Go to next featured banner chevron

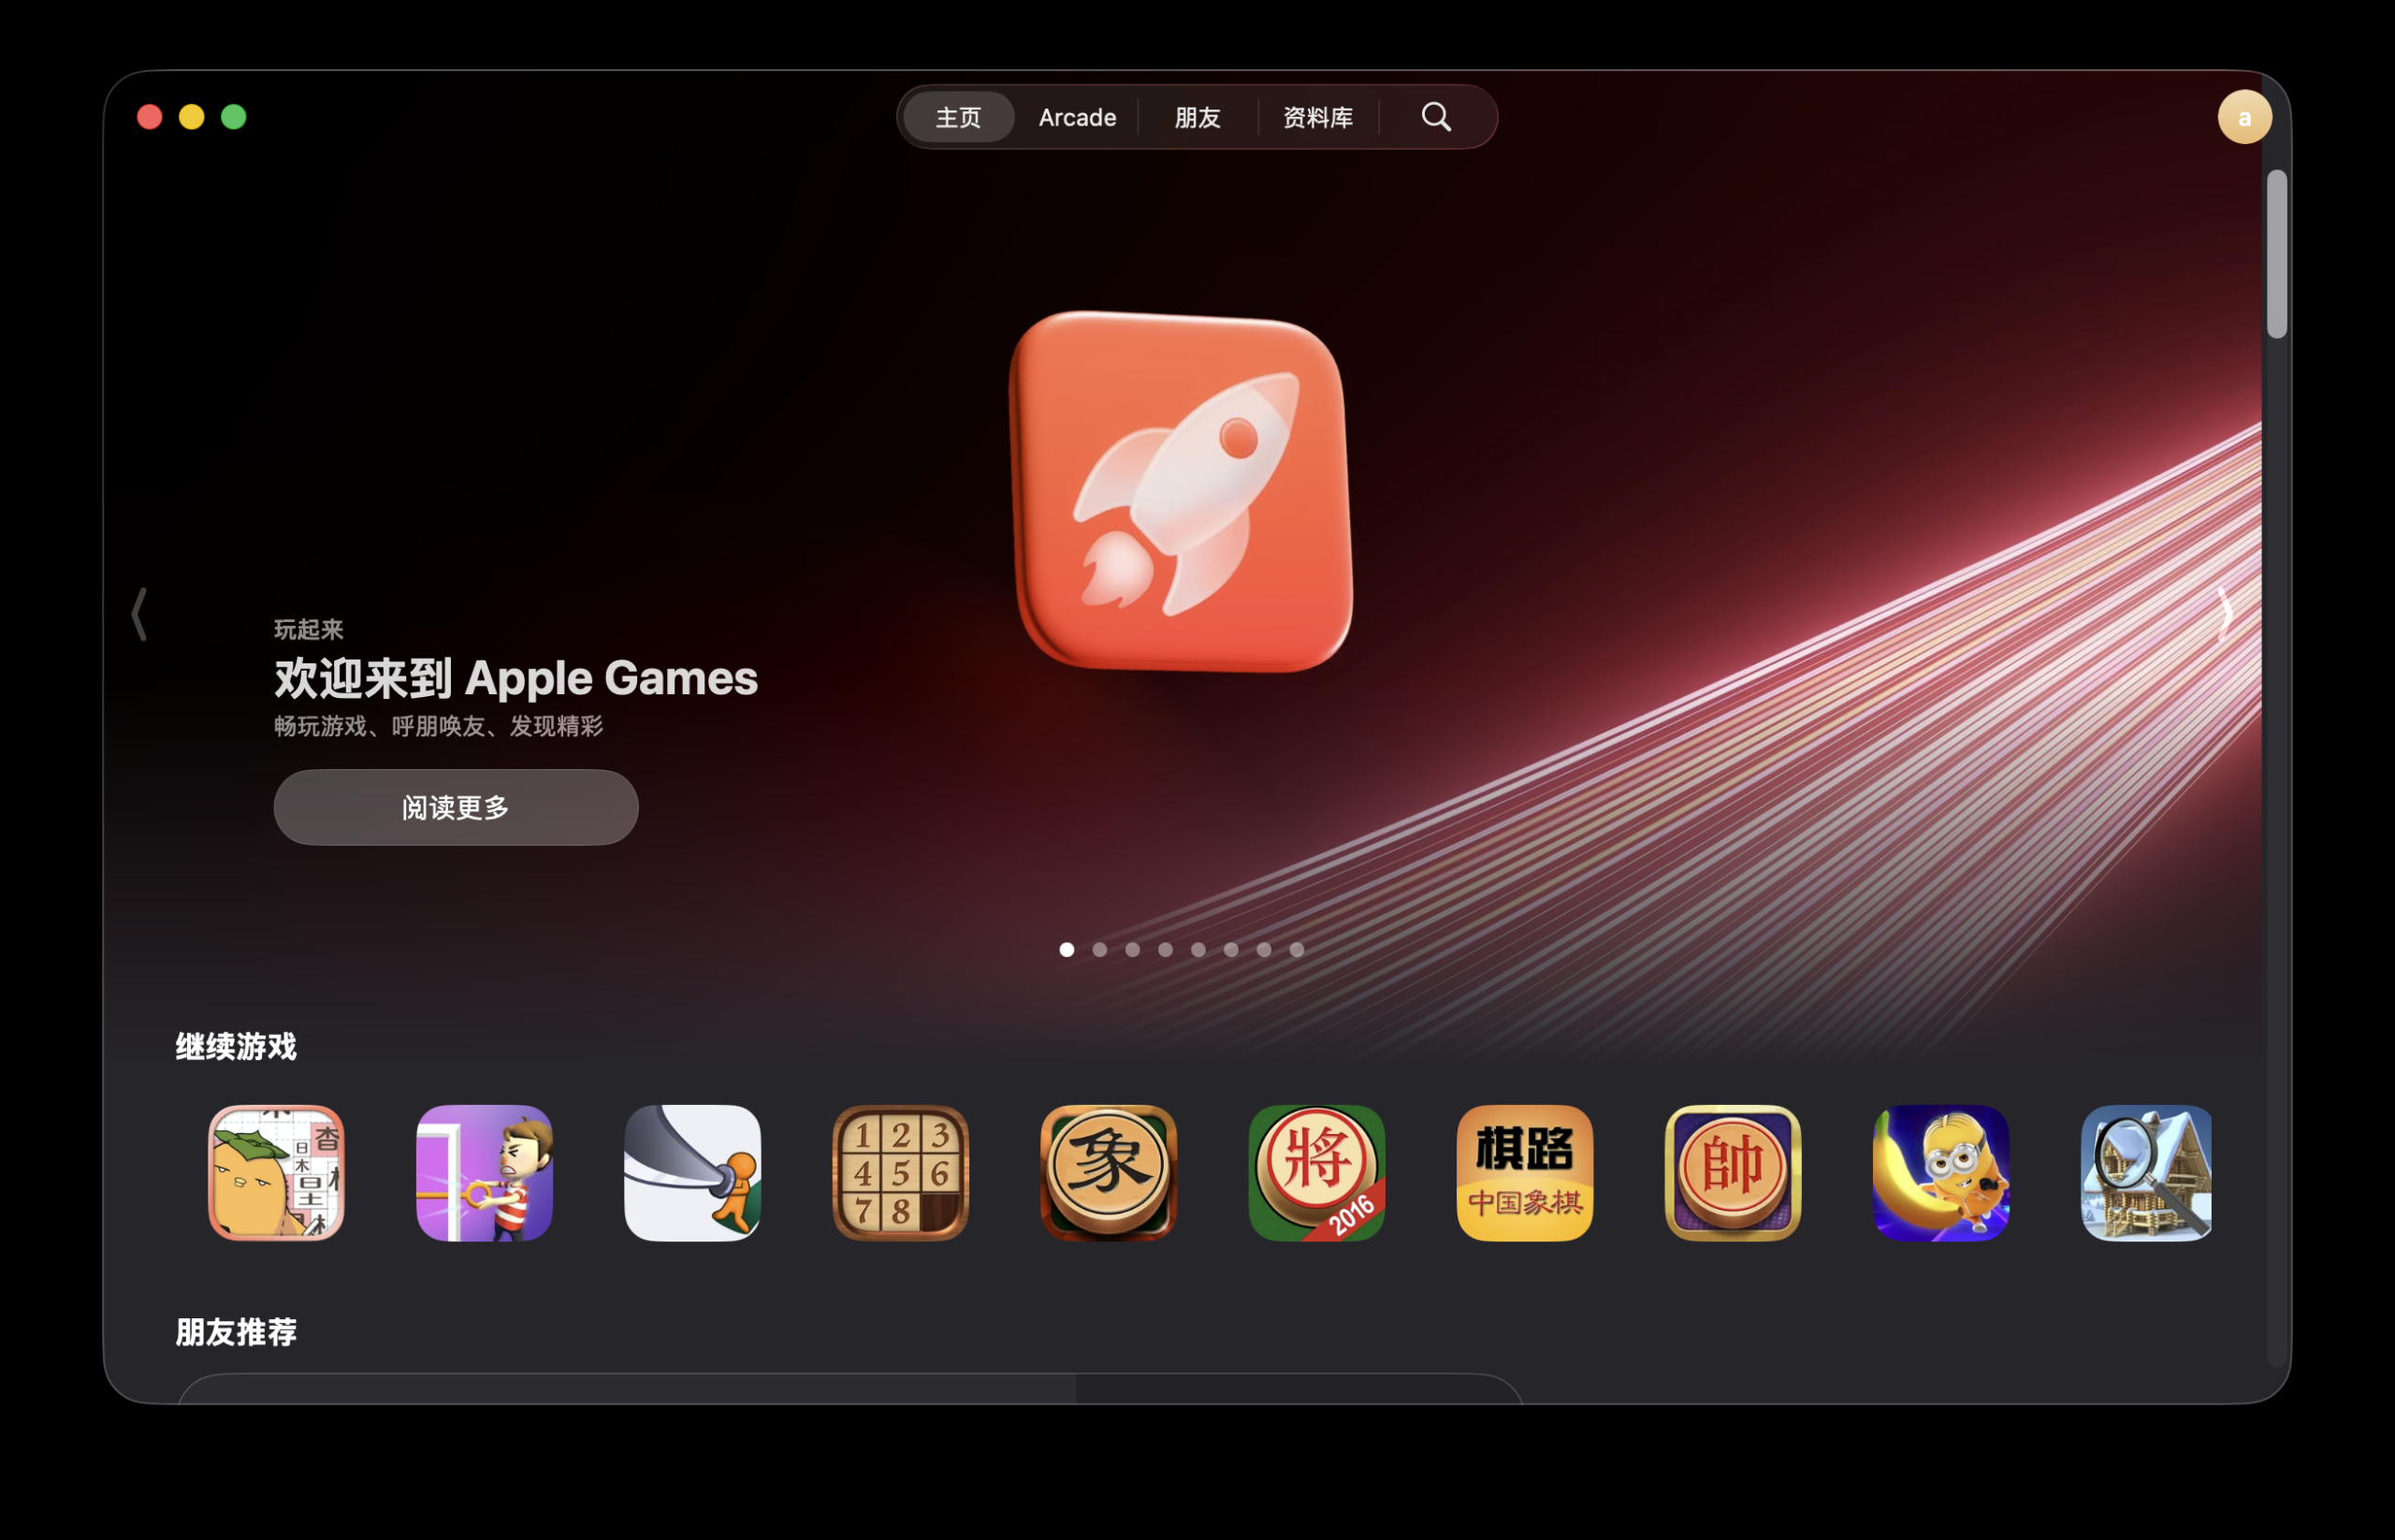[2224, 612]
